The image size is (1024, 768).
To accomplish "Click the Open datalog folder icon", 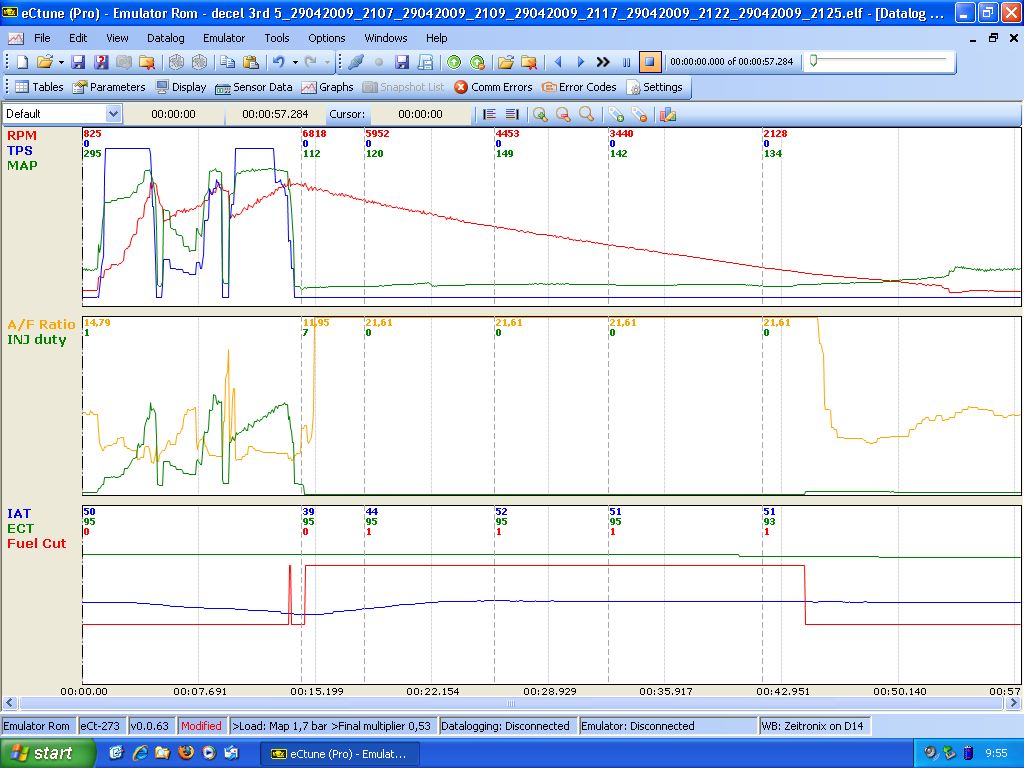I will tap(505, 62).
